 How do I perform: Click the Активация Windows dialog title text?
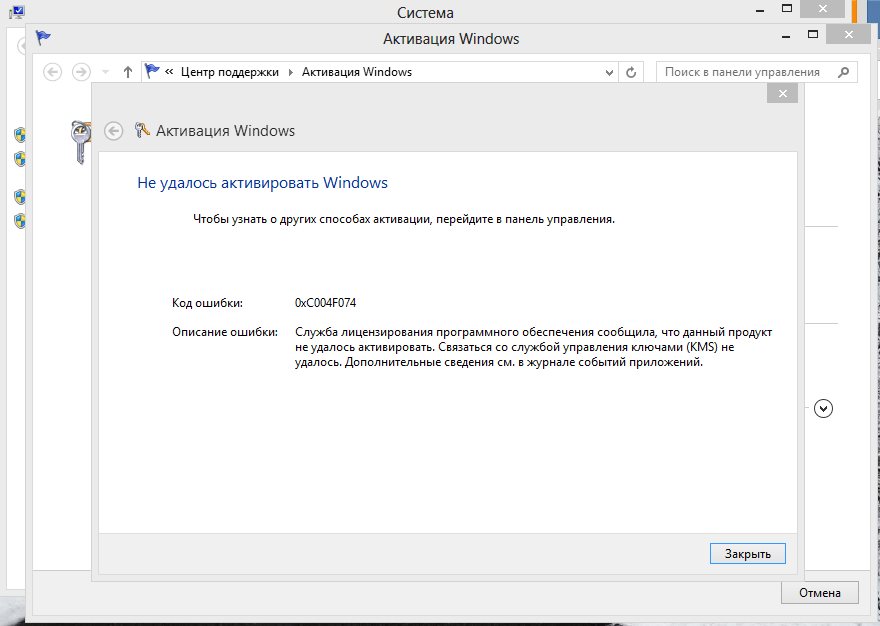pyautogui.click(x=225, y=131)
